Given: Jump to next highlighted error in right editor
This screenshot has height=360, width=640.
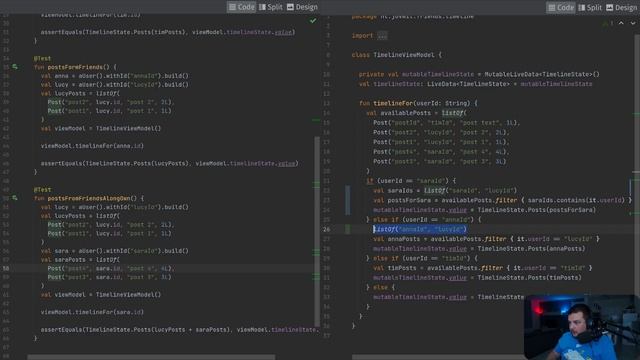Looking at the screenshot, I should (x=633, y=23).
